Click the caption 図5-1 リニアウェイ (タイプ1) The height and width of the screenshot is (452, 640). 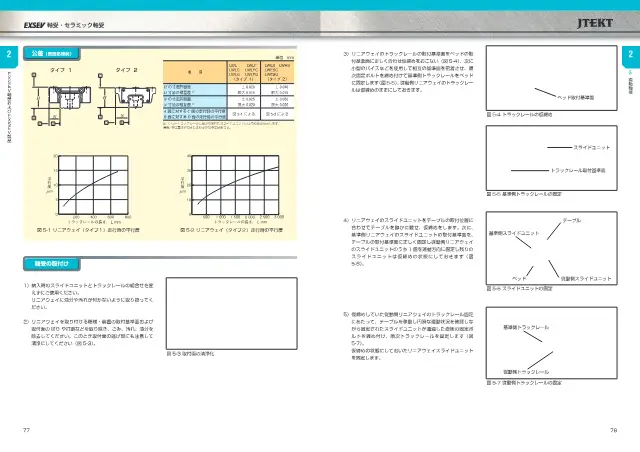88,230
